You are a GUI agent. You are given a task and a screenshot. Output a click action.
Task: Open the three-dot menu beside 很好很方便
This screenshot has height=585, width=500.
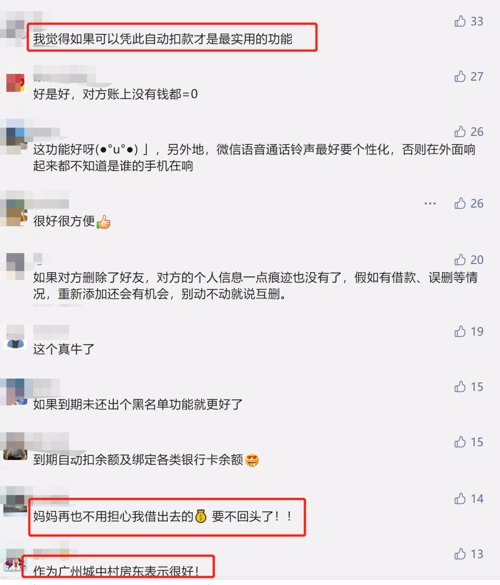pos(430,203)
